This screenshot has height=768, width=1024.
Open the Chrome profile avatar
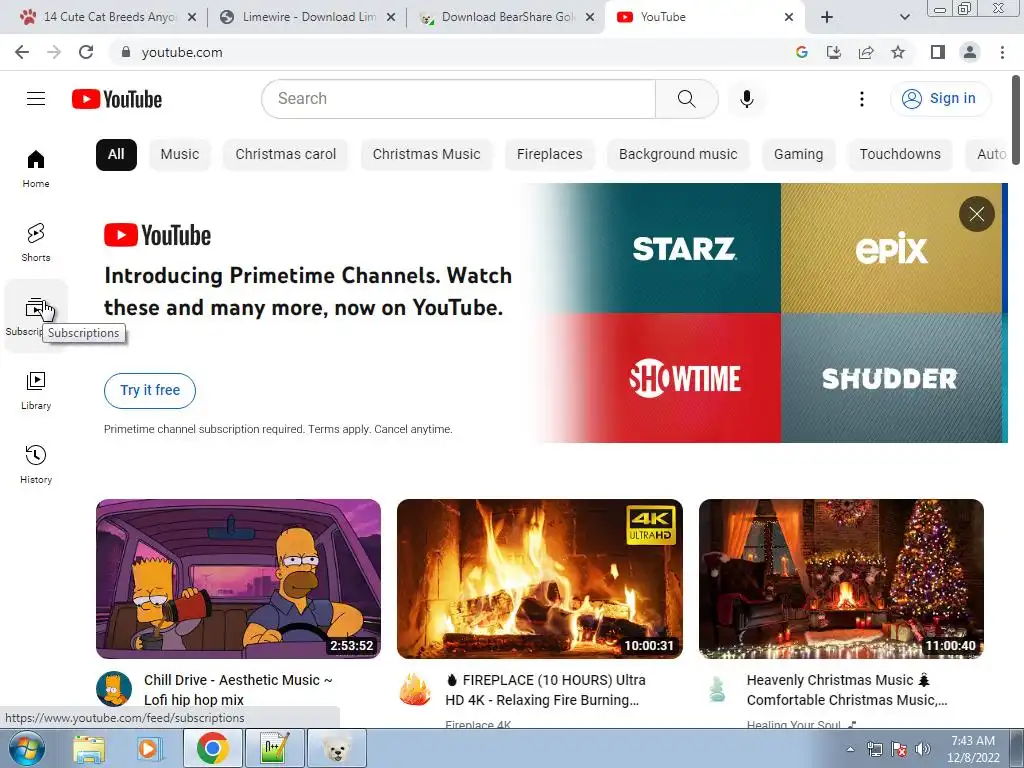coord(970,52)
